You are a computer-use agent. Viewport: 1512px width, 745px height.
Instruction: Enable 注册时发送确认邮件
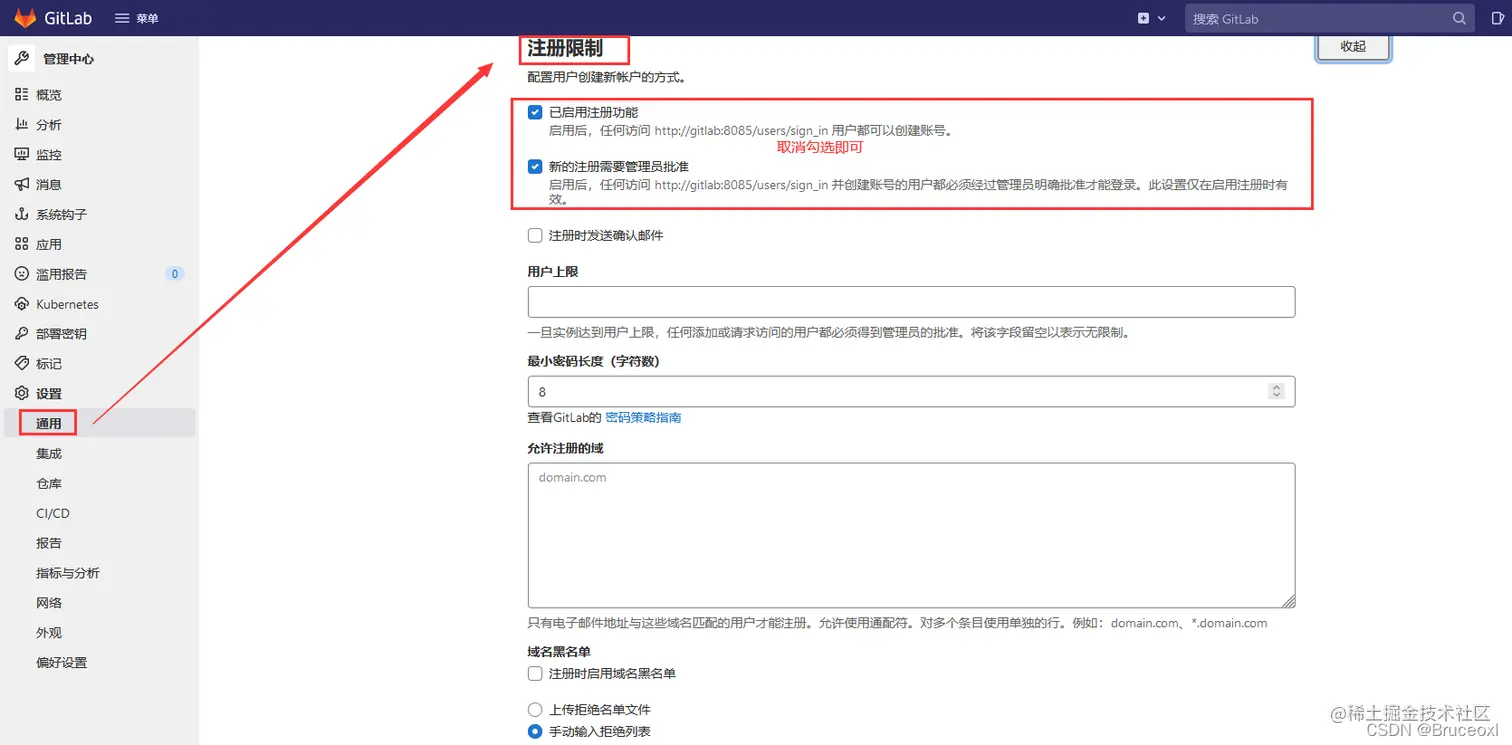click(x=534, y=235)
